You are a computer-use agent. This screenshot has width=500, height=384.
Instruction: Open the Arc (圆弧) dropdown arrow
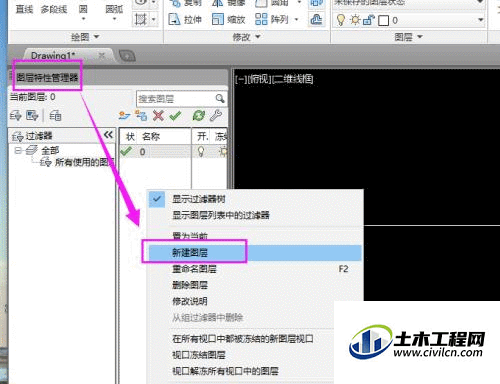114,19
